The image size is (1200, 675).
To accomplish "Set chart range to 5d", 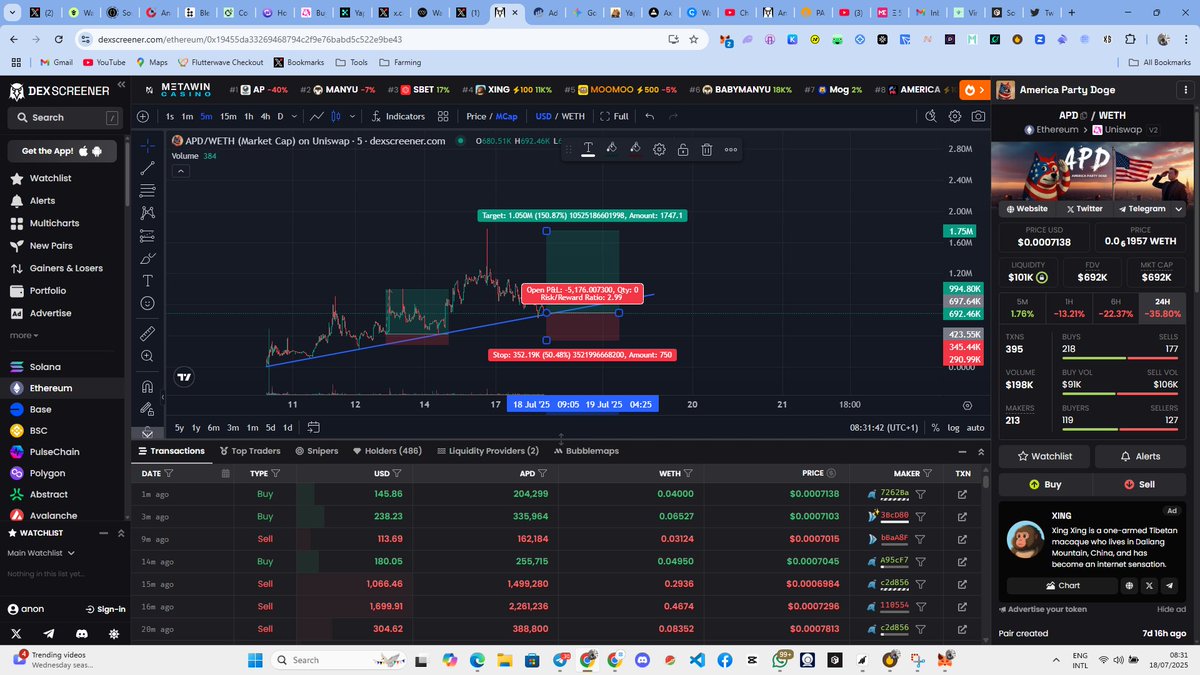I will (270, 427).
